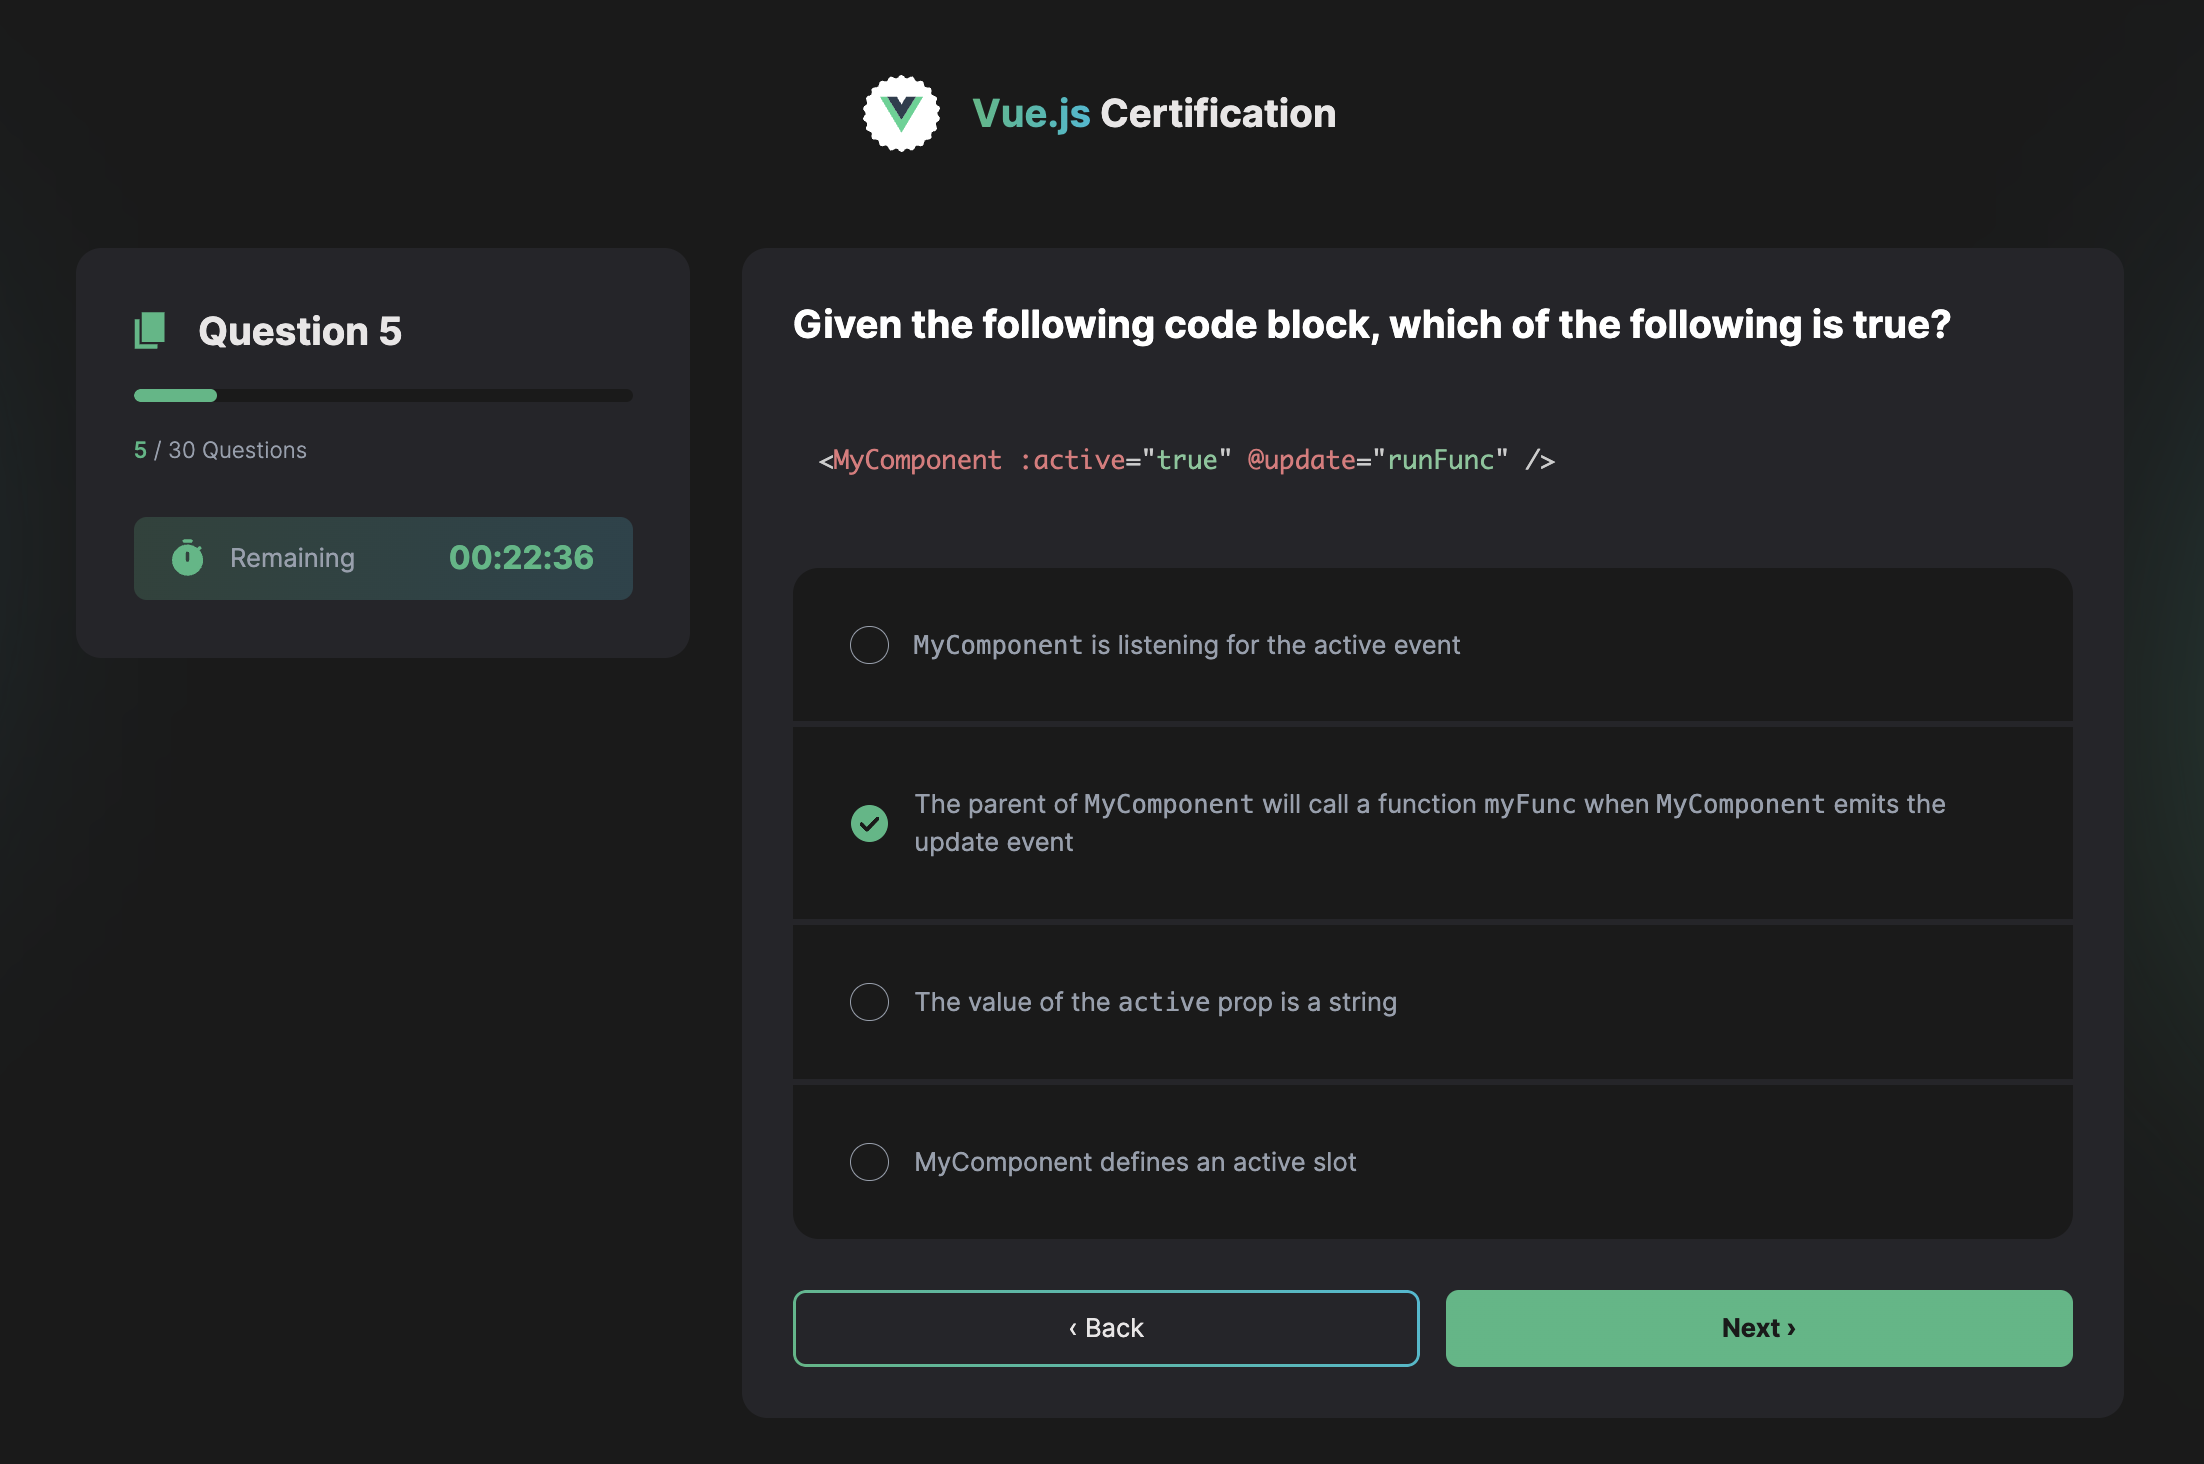Go back to the previous question
This screenshot has height=1464, width=2204.
(x=1106, y=1328)
